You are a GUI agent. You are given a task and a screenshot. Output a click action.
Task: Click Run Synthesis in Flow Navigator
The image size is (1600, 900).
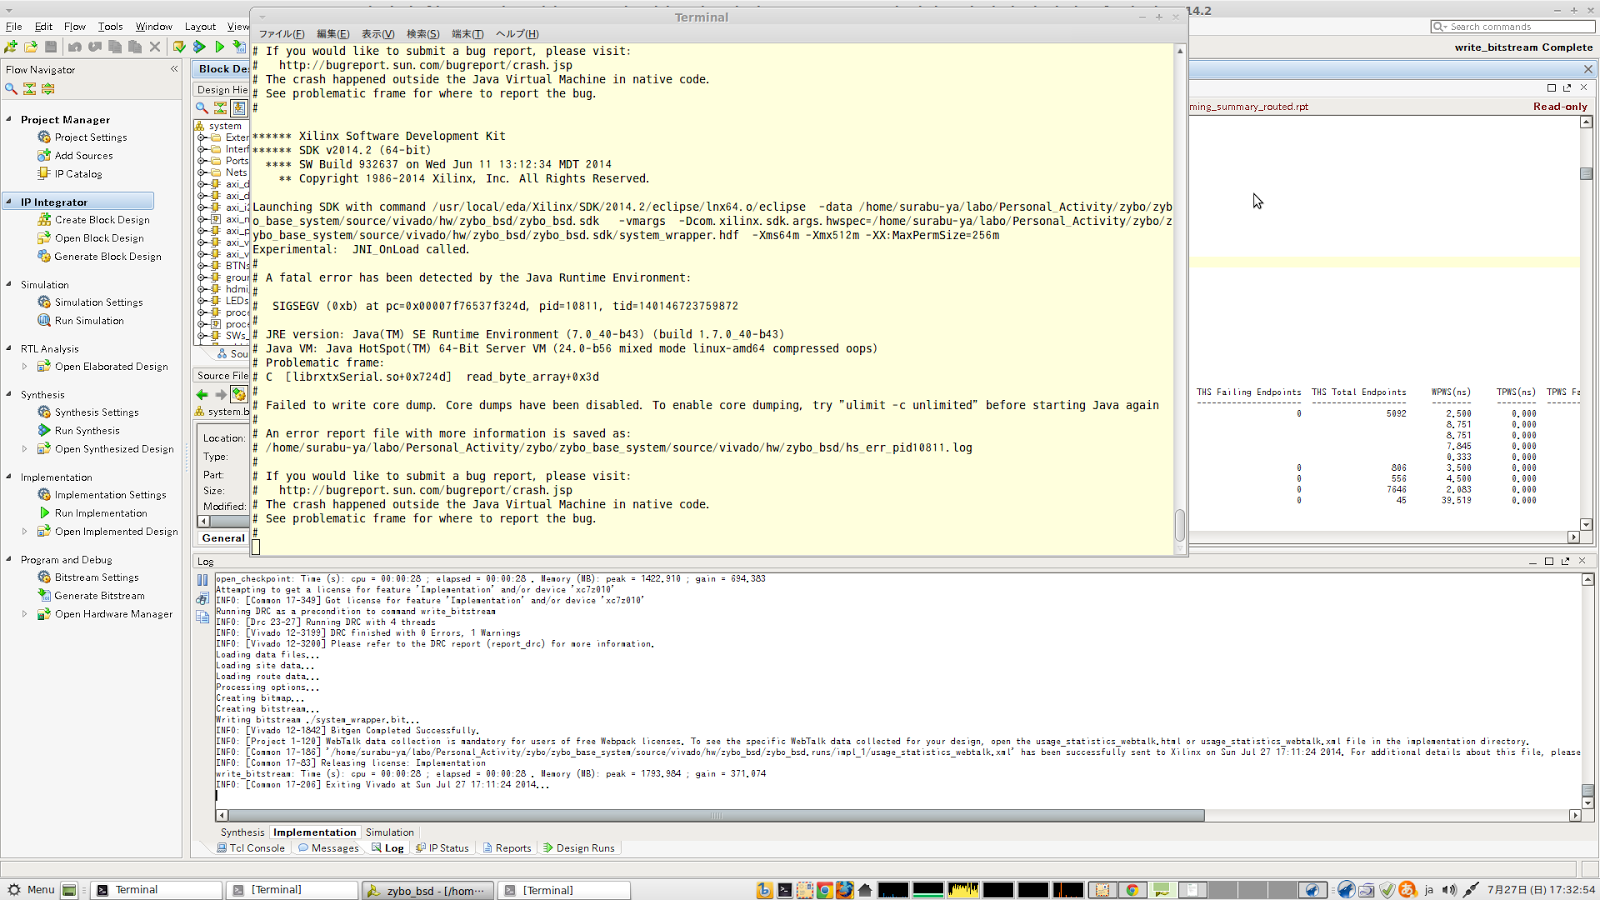pos(87,431)
